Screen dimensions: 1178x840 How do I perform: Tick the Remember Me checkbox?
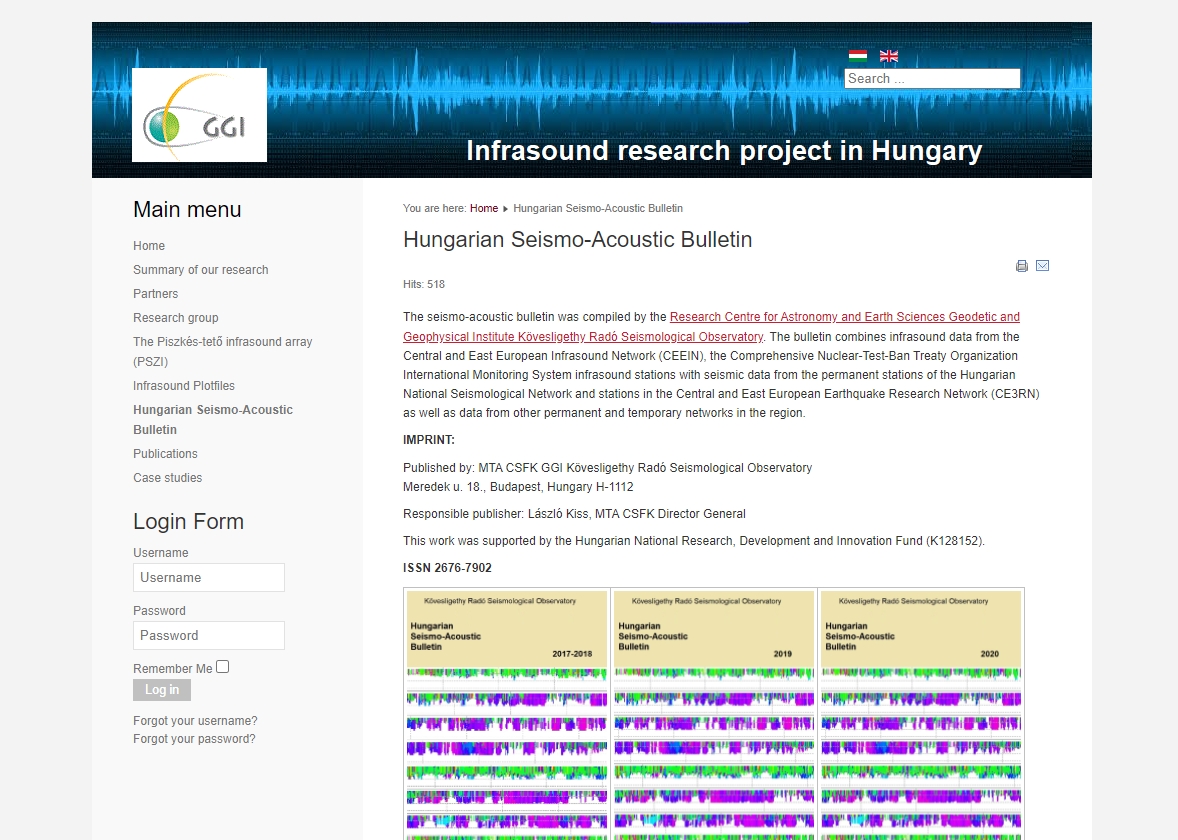(x=222, y=666)
